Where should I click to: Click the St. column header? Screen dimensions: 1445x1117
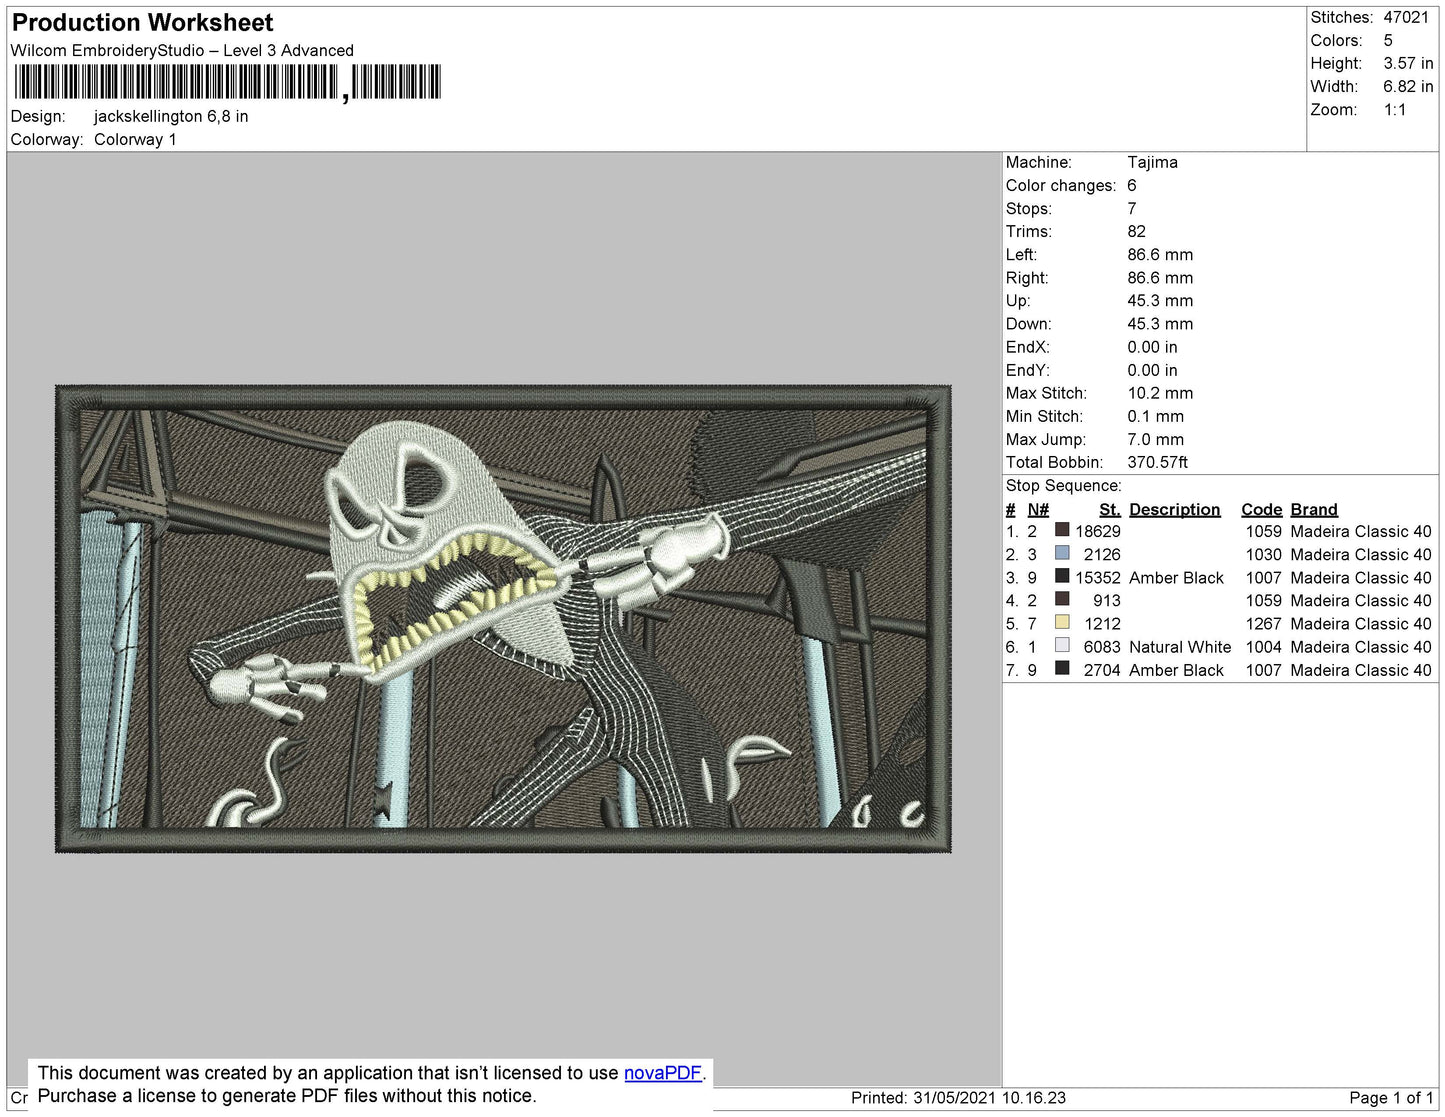coord(1110,509)
